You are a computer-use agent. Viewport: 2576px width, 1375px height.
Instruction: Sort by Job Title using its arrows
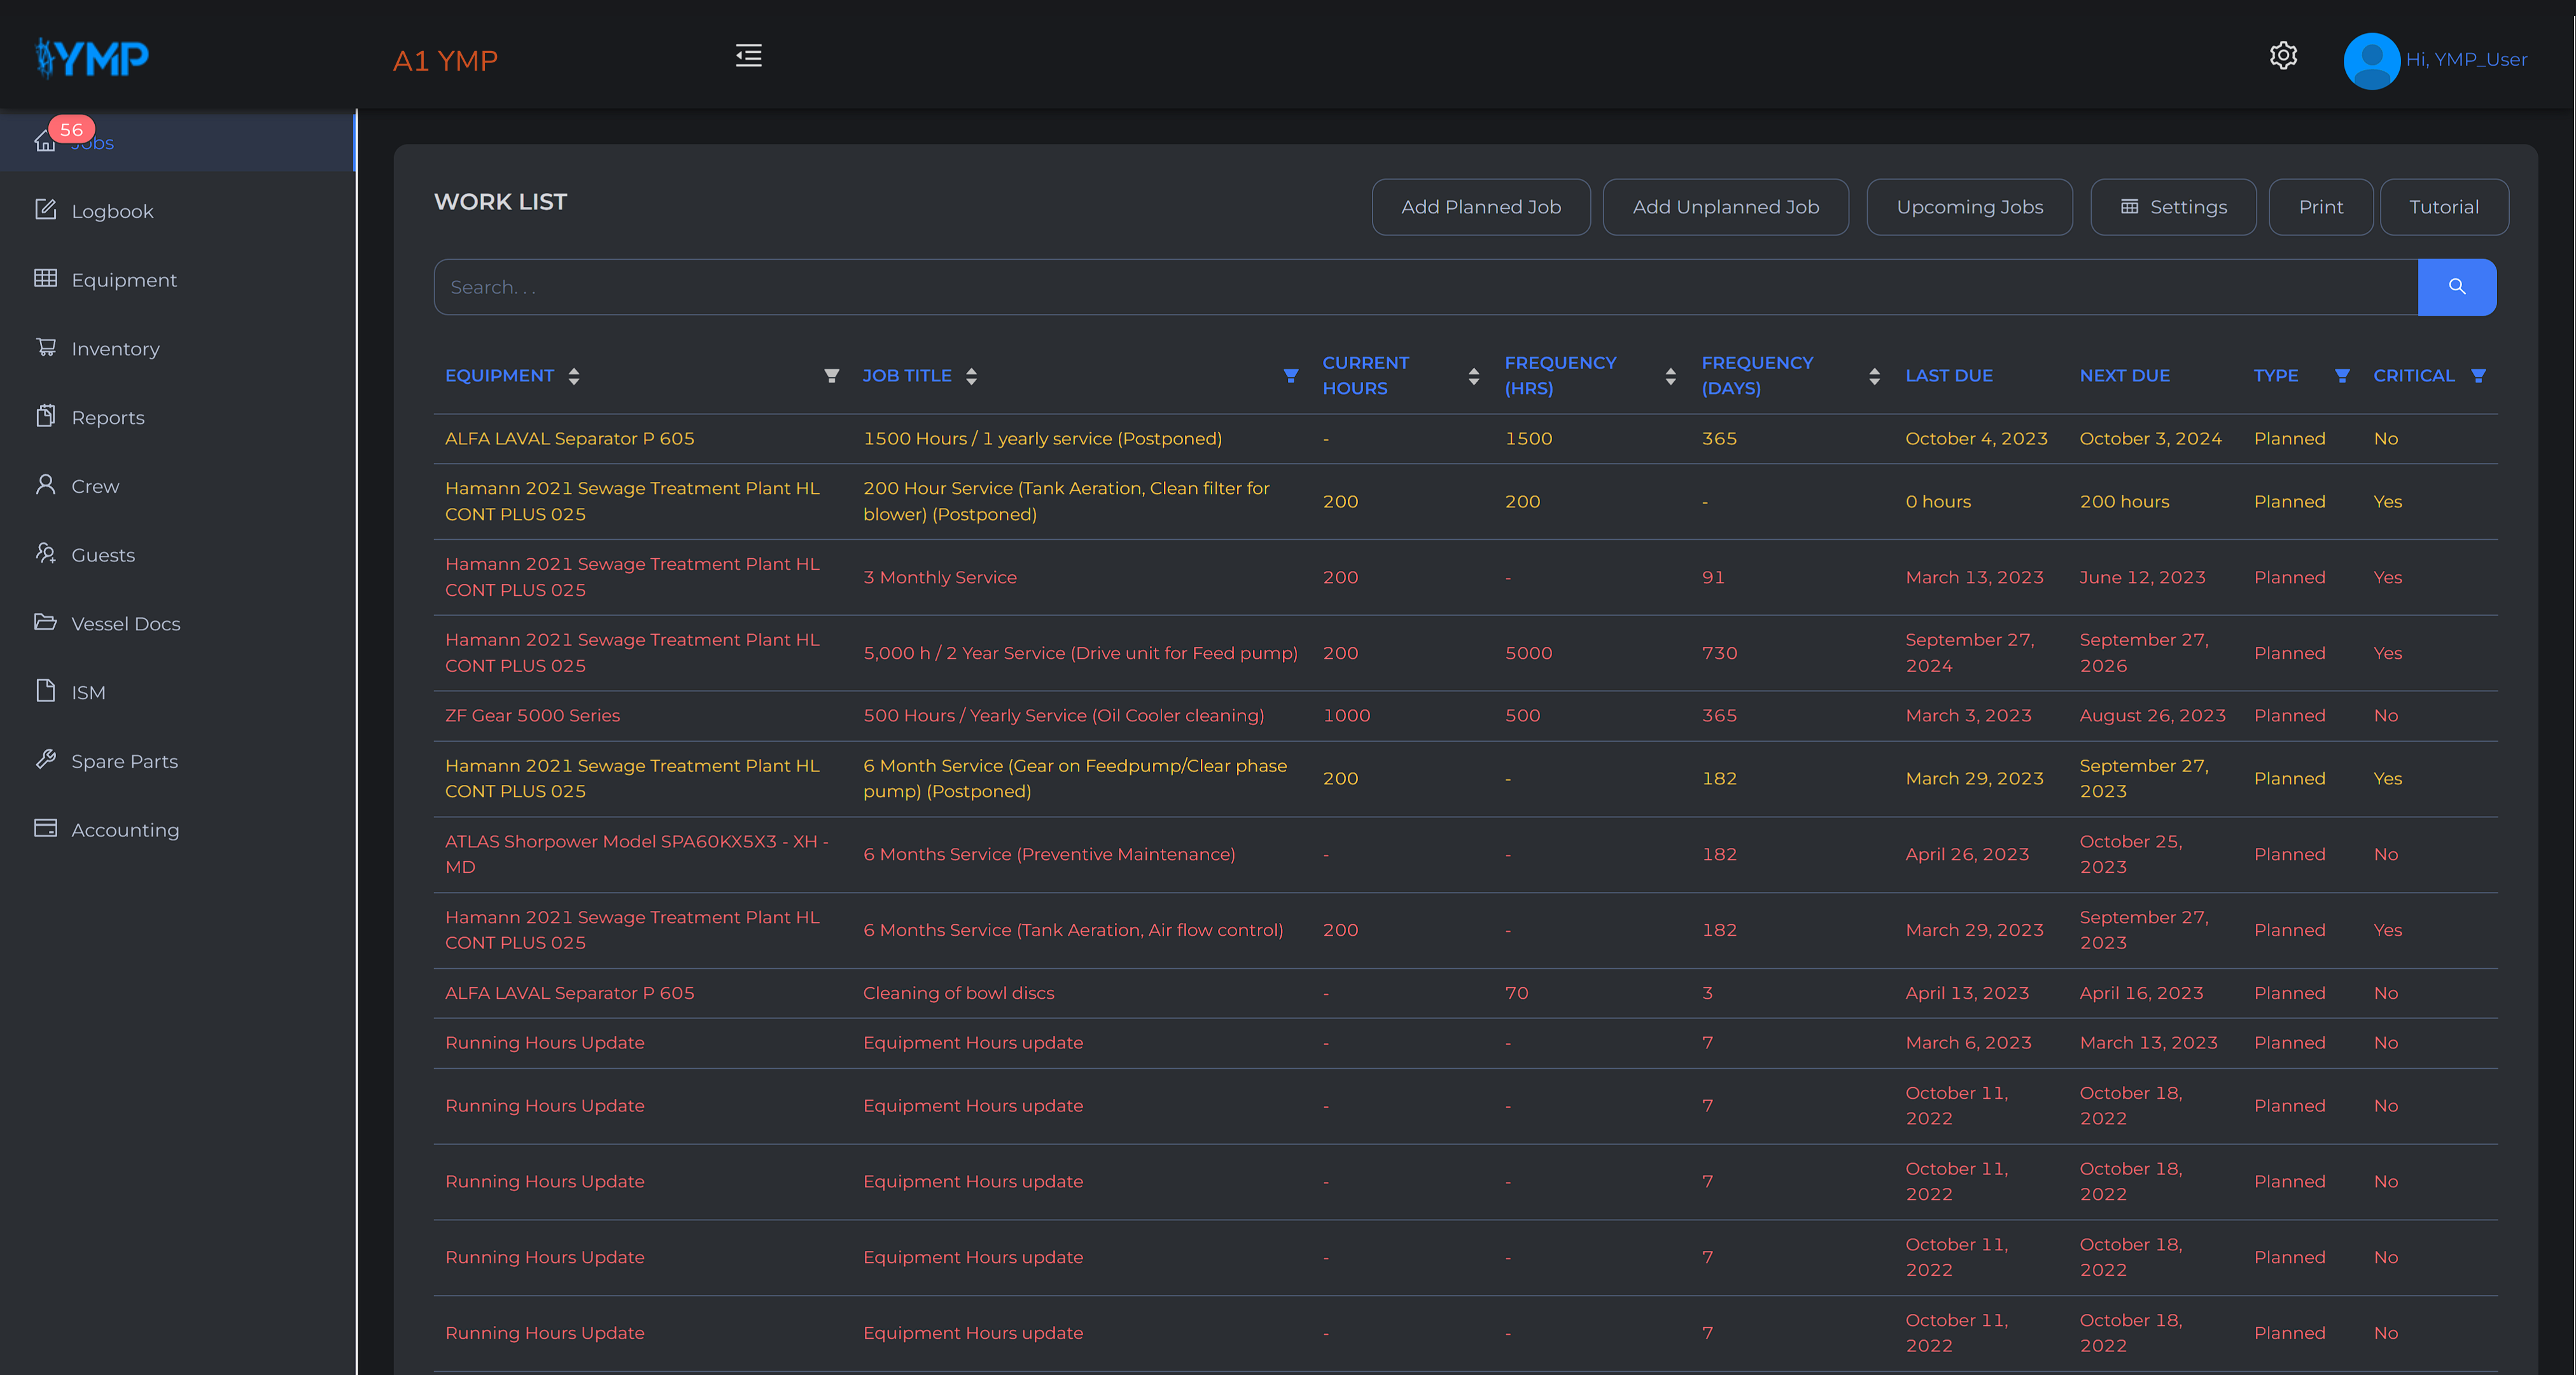click(971, 375)
